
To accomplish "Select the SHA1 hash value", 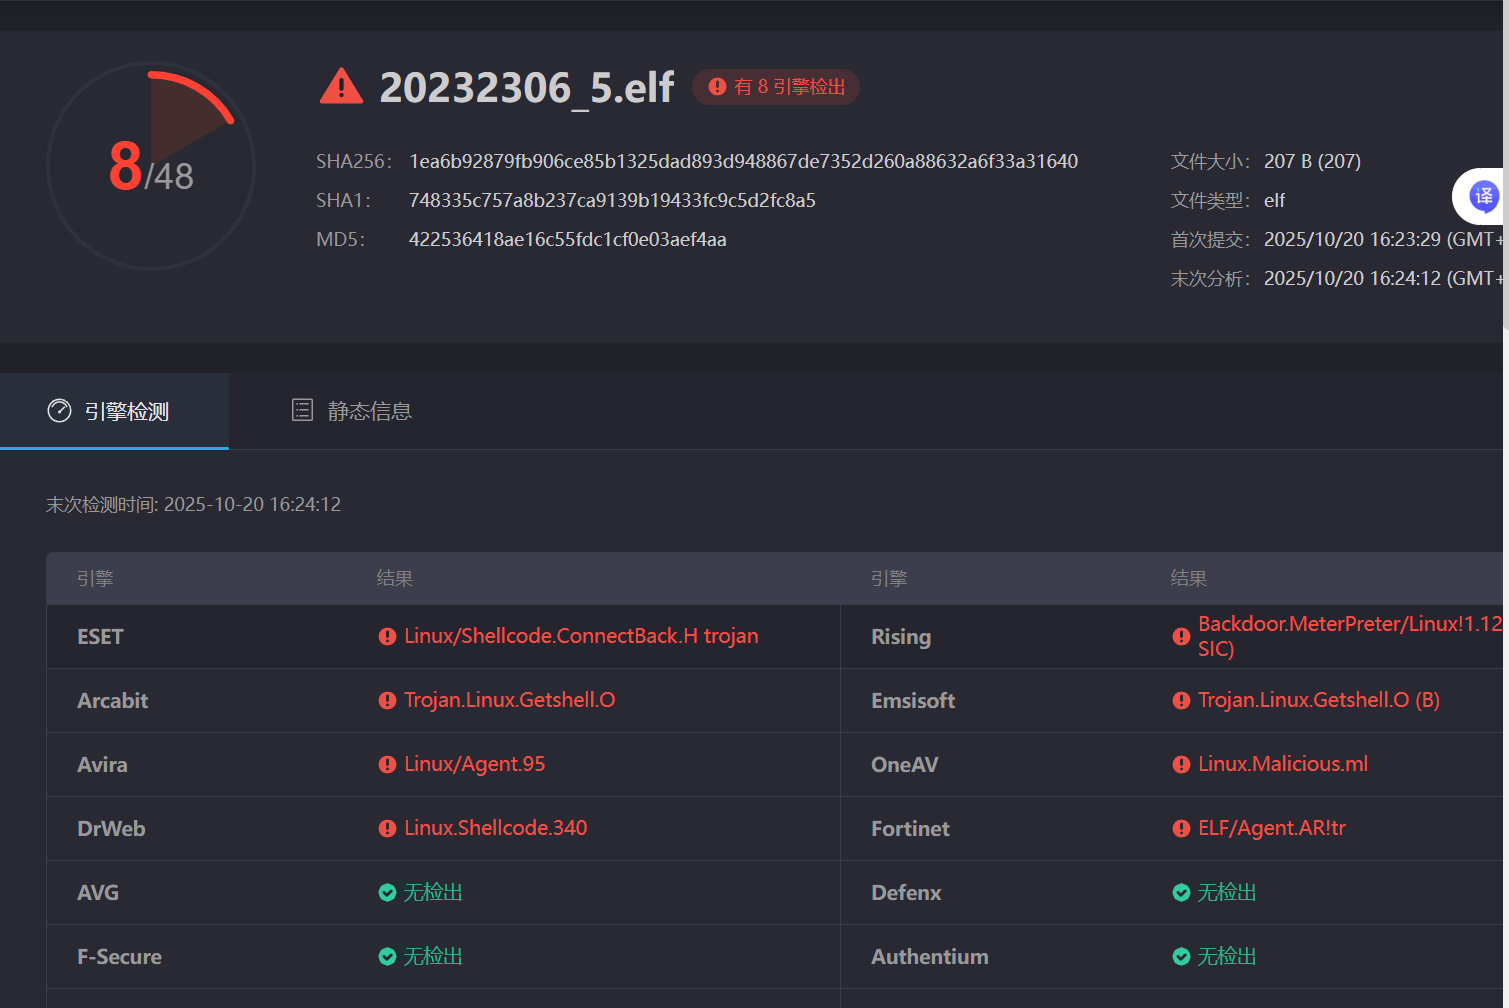I will (x=612, y=201).
